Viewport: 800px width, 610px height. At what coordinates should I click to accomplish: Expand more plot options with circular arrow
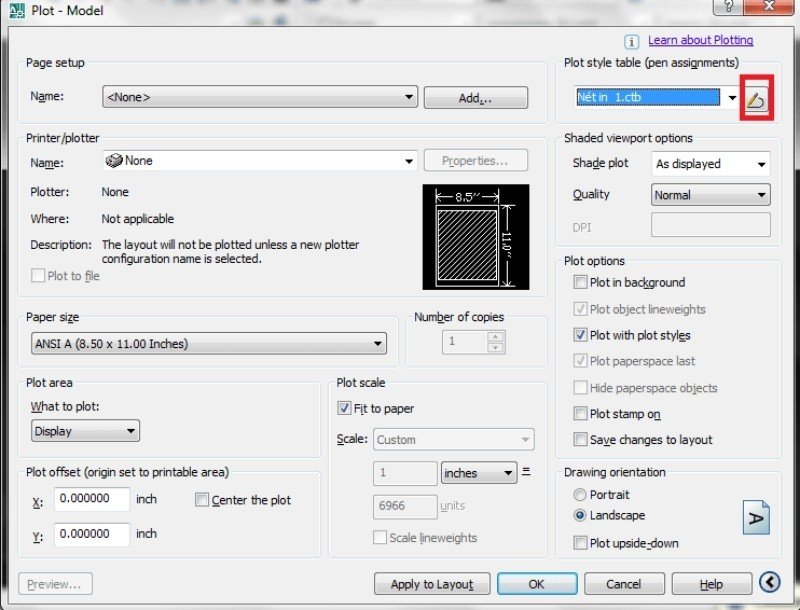(x=770, y=583)
